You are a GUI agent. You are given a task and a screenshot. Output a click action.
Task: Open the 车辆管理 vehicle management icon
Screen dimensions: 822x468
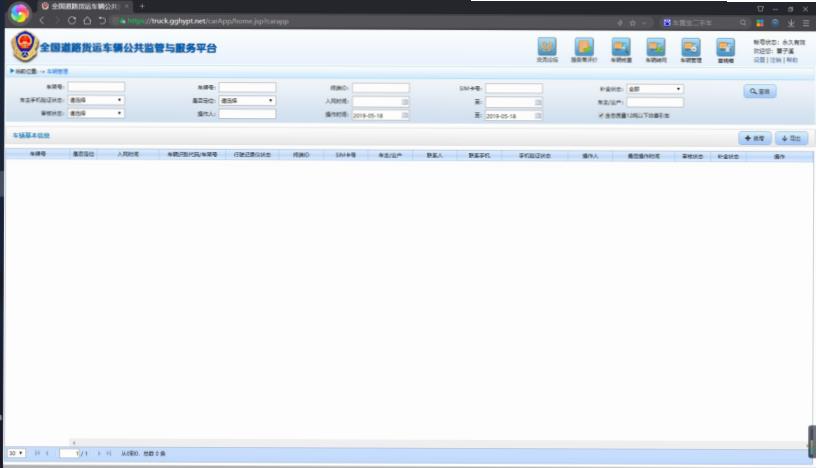pyautogui.click(x=691, y=48)
